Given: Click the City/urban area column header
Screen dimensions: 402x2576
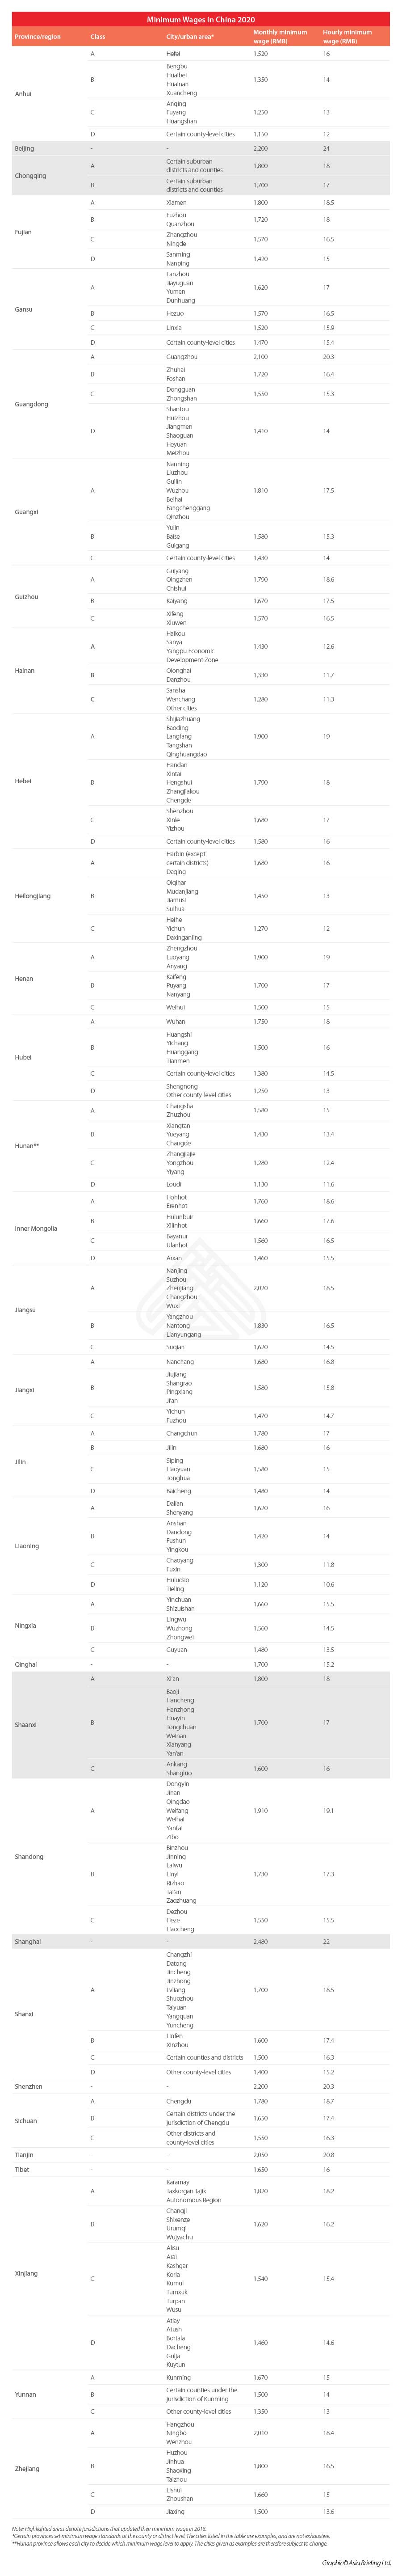Looking at the screenshot, I should [x=190, y=37].
